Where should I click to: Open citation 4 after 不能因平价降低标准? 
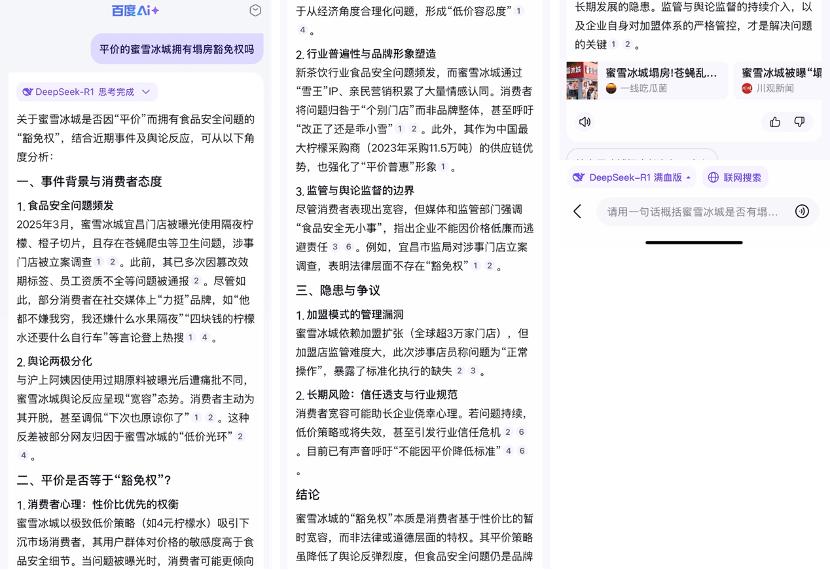click(x=508, y=451)
